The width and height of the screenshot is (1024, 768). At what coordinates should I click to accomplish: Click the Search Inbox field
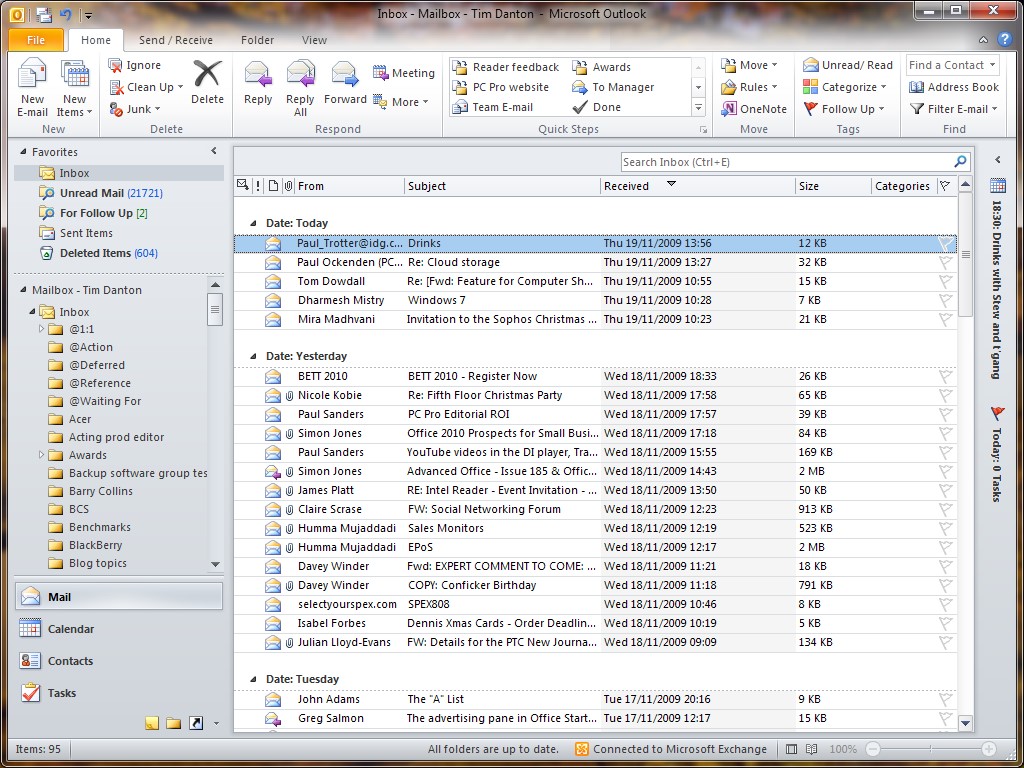click(x=787, y=162)
